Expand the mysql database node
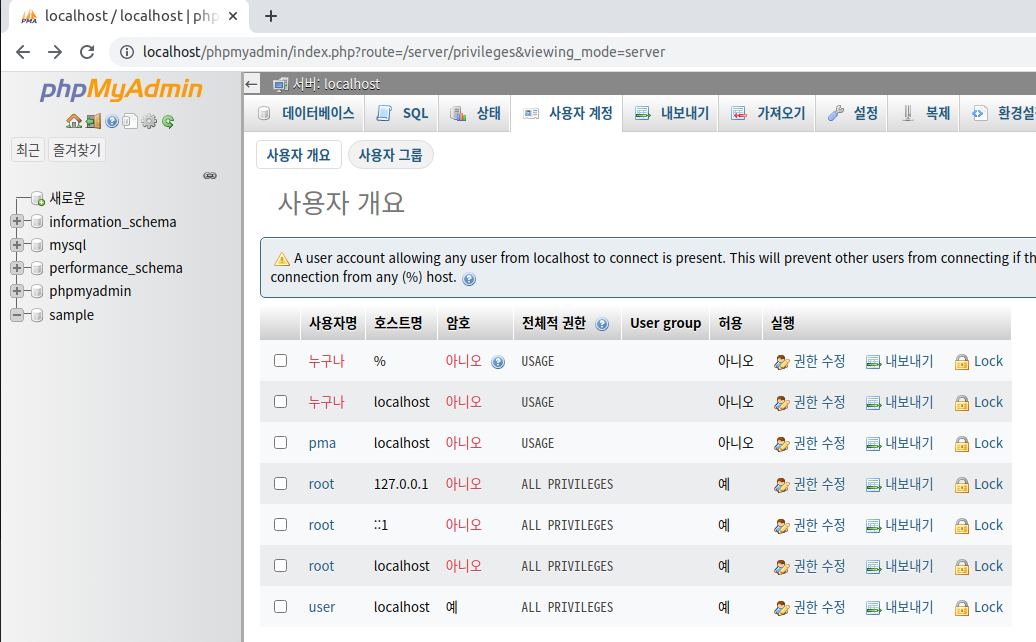The image size is (1036, 642). 17,245
